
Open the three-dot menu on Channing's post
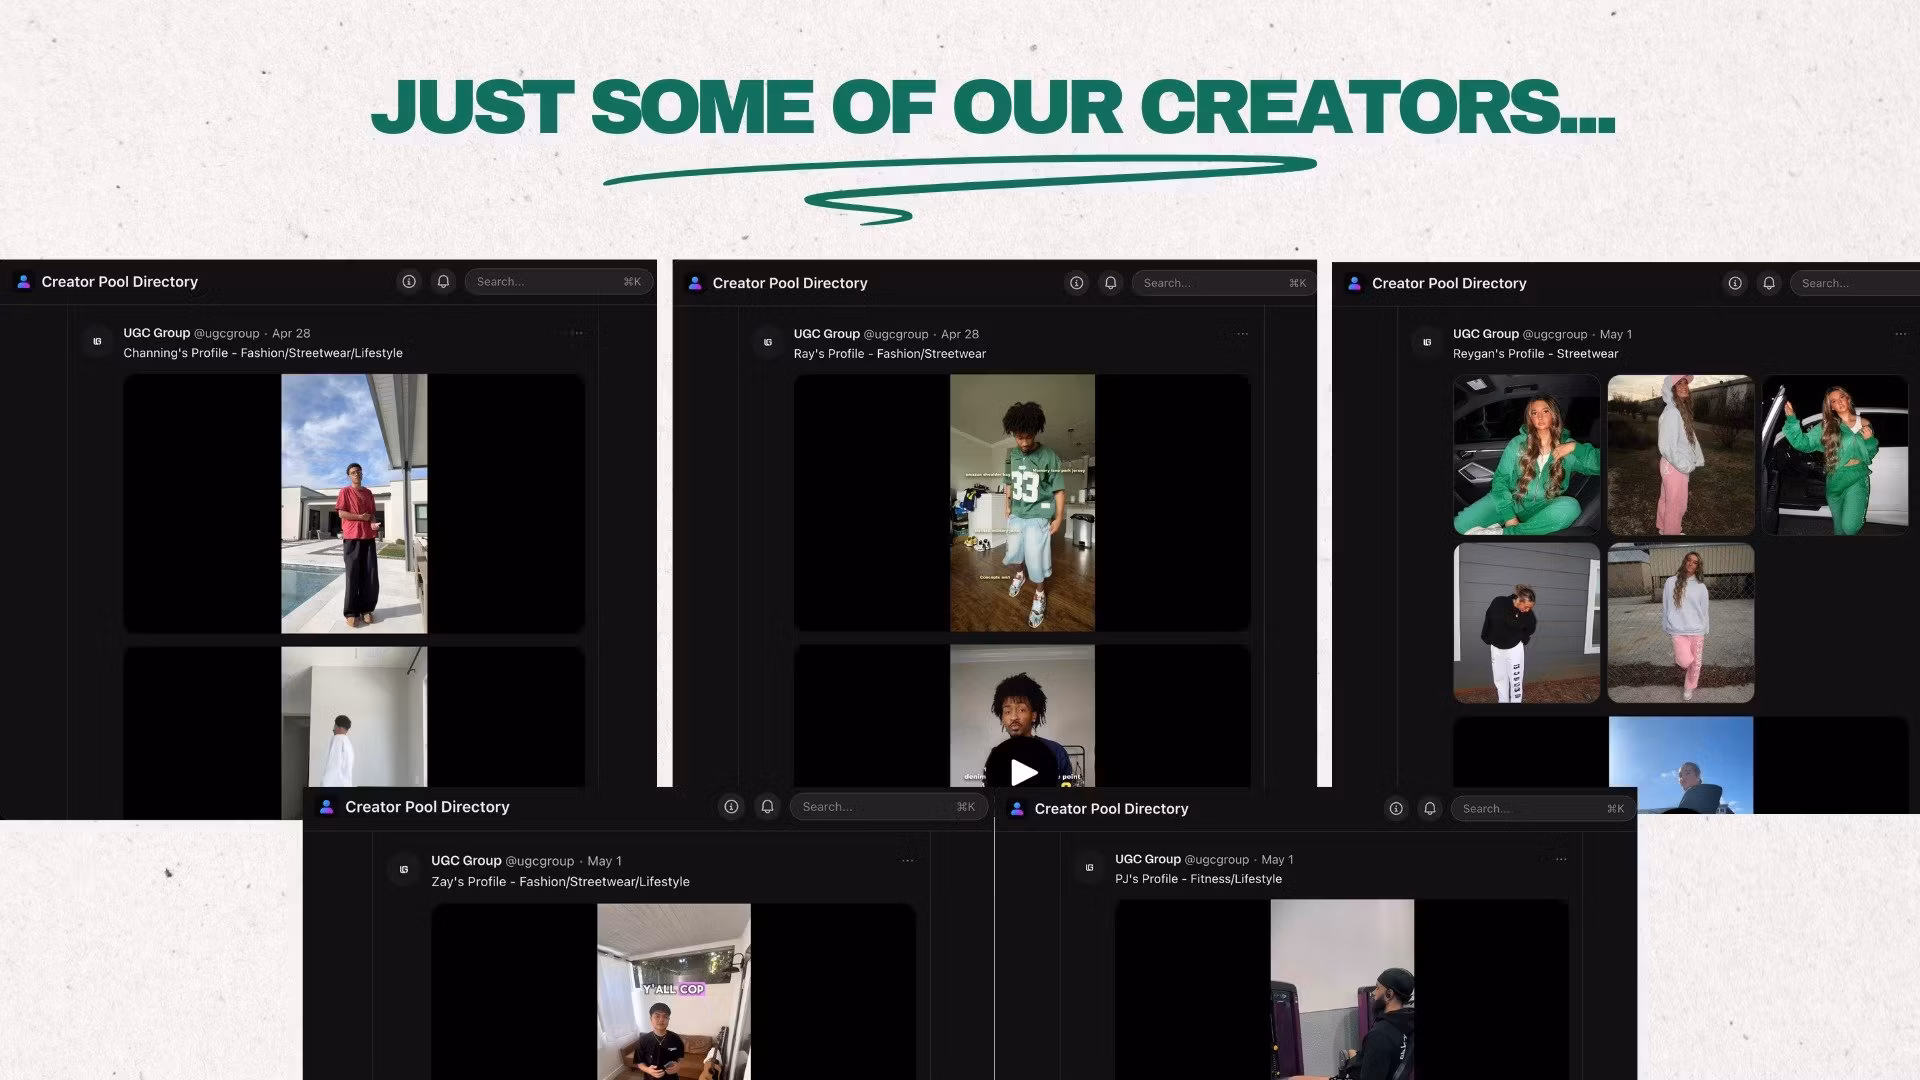click(x=577, y=333)
